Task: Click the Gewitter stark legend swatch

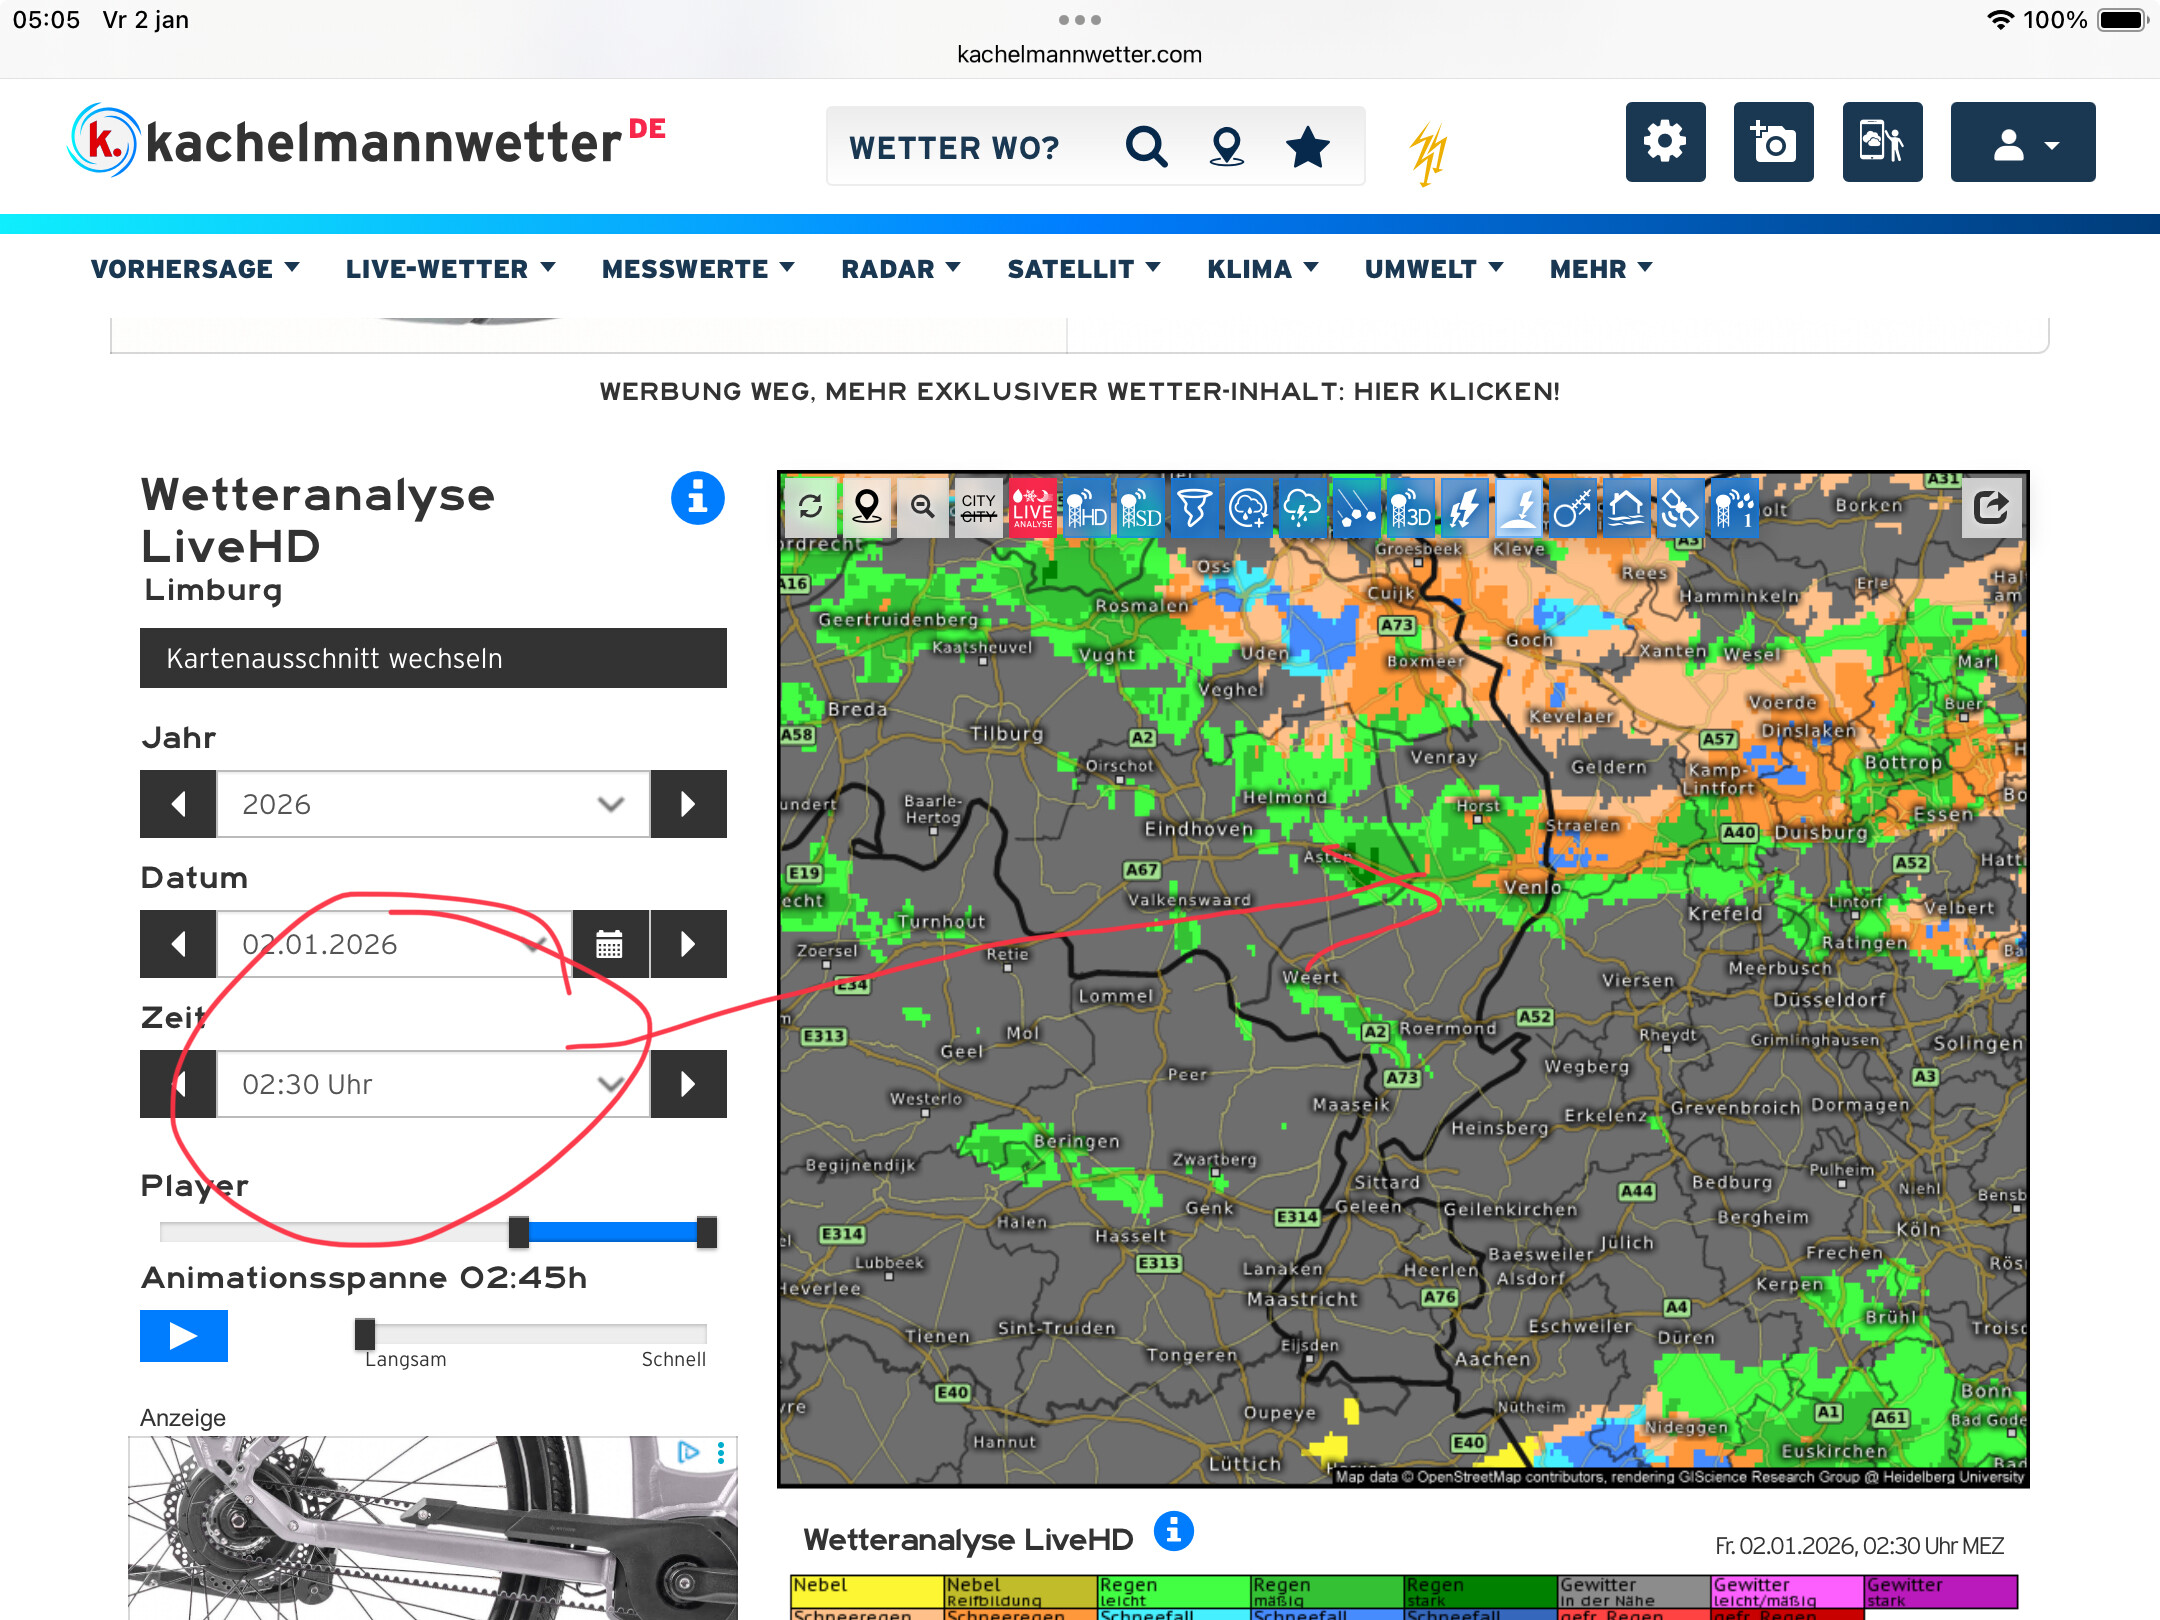Action: pos(1941,1590)
